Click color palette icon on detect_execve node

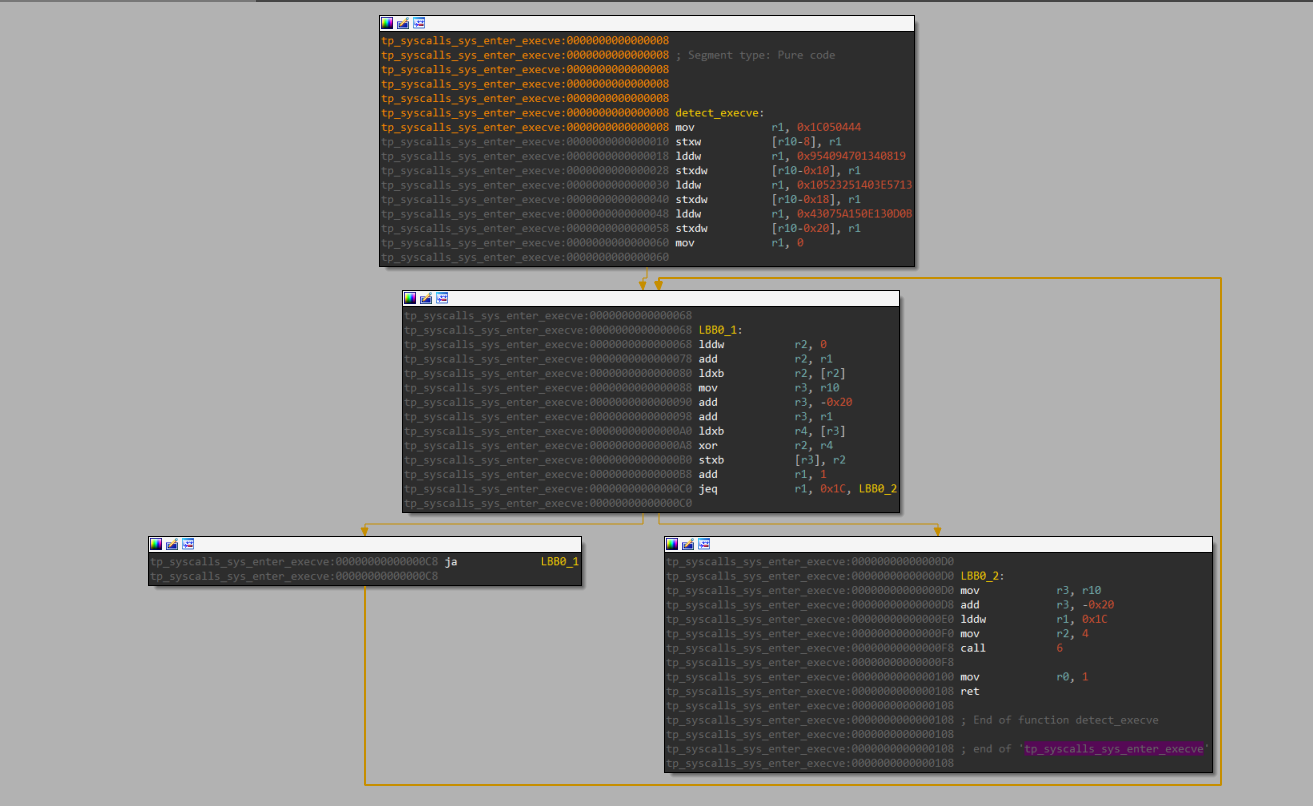387,23
